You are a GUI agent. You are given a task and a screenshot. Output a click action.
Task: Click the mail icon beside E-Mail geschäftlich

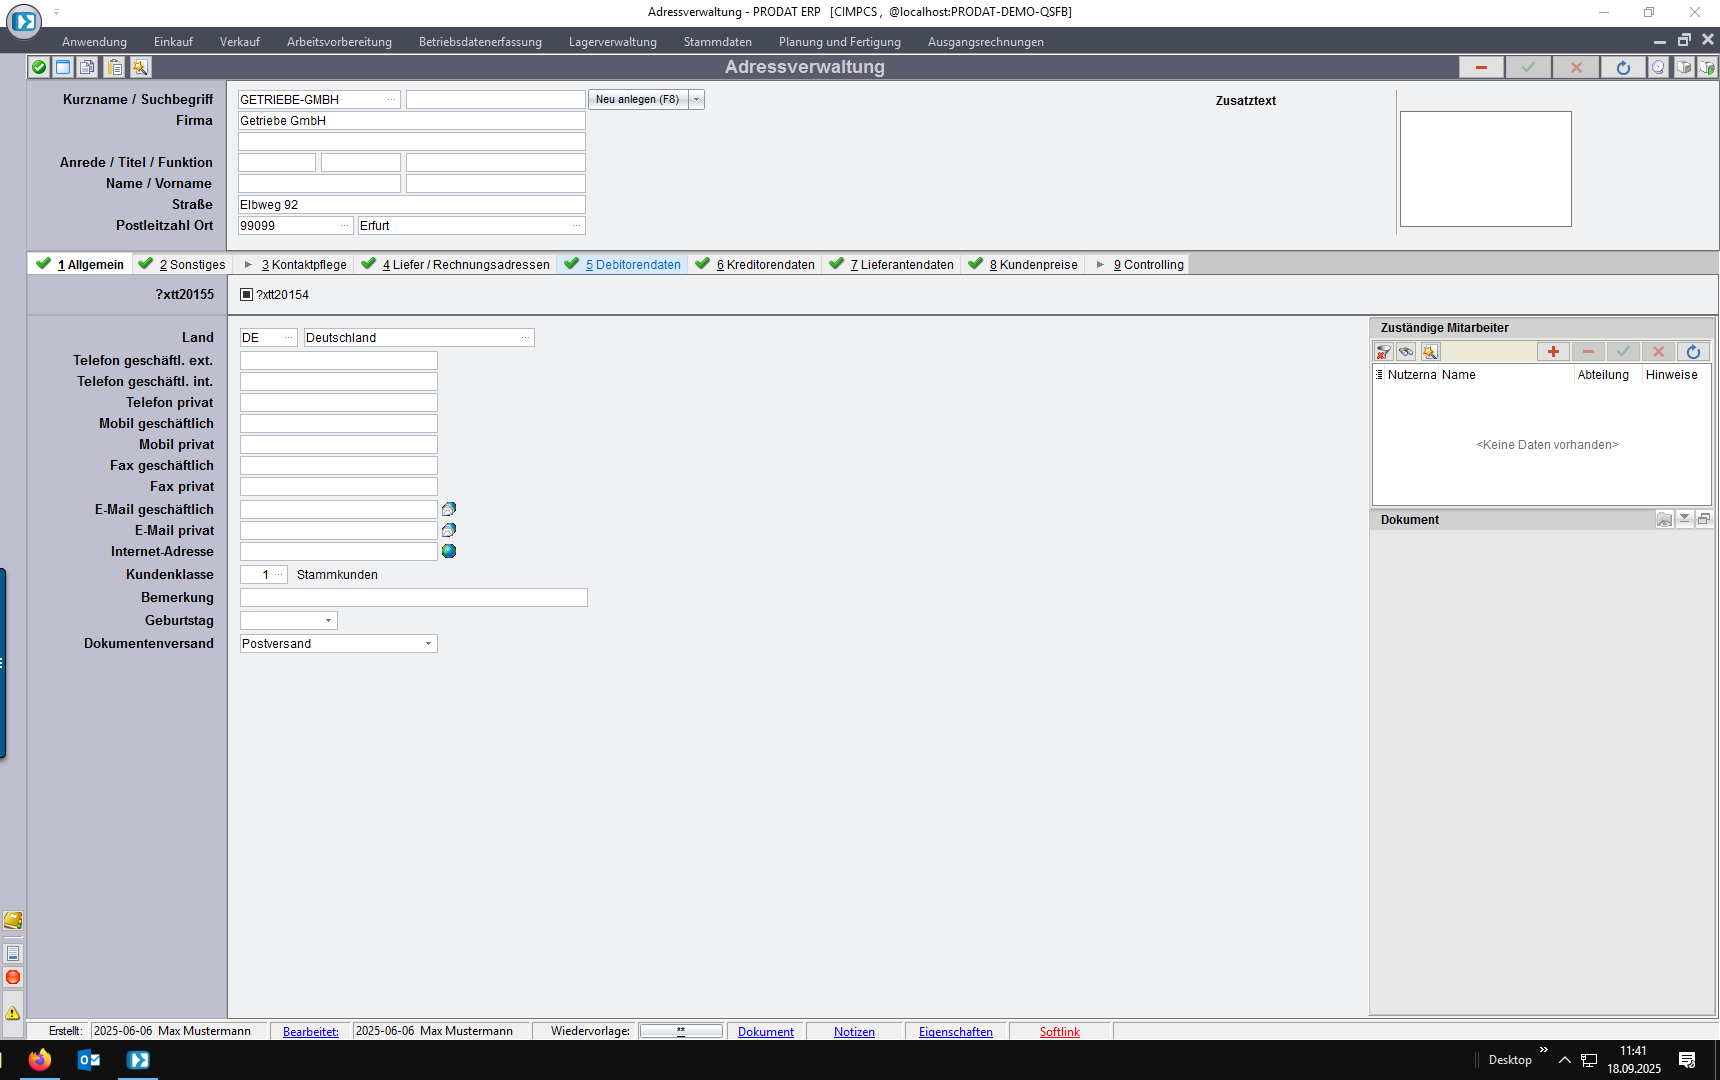449,509
